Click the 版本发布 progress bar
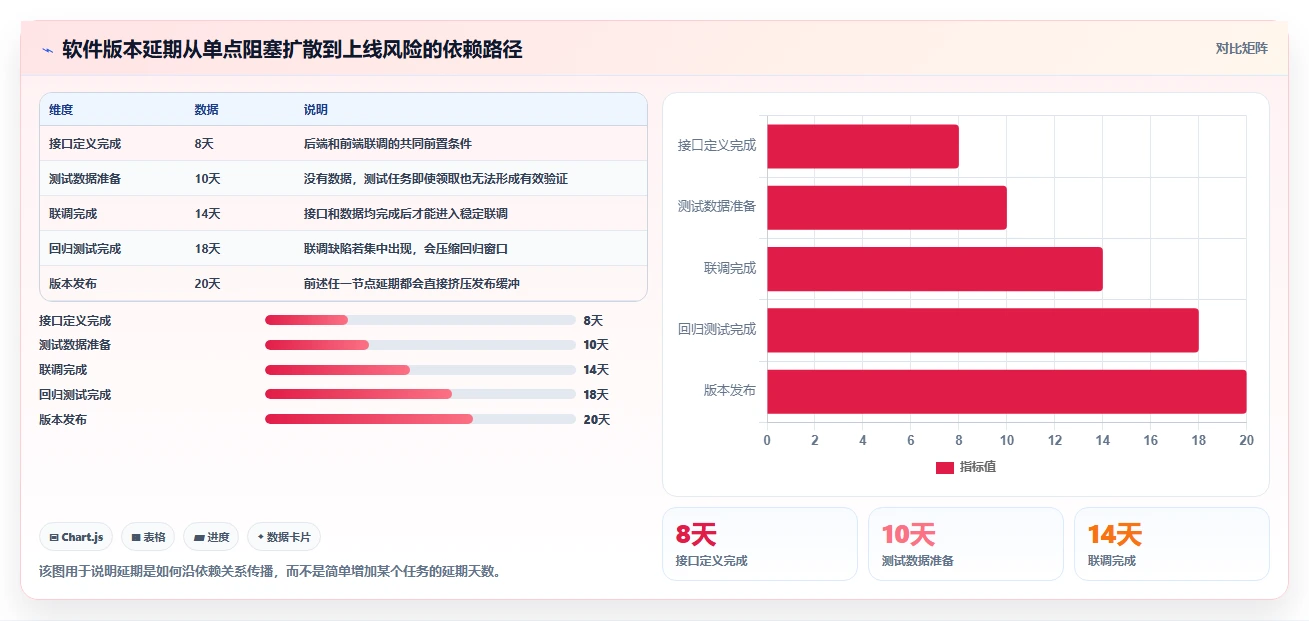Viewport: 1309px width, 621px height. click(x=420, y=419)
